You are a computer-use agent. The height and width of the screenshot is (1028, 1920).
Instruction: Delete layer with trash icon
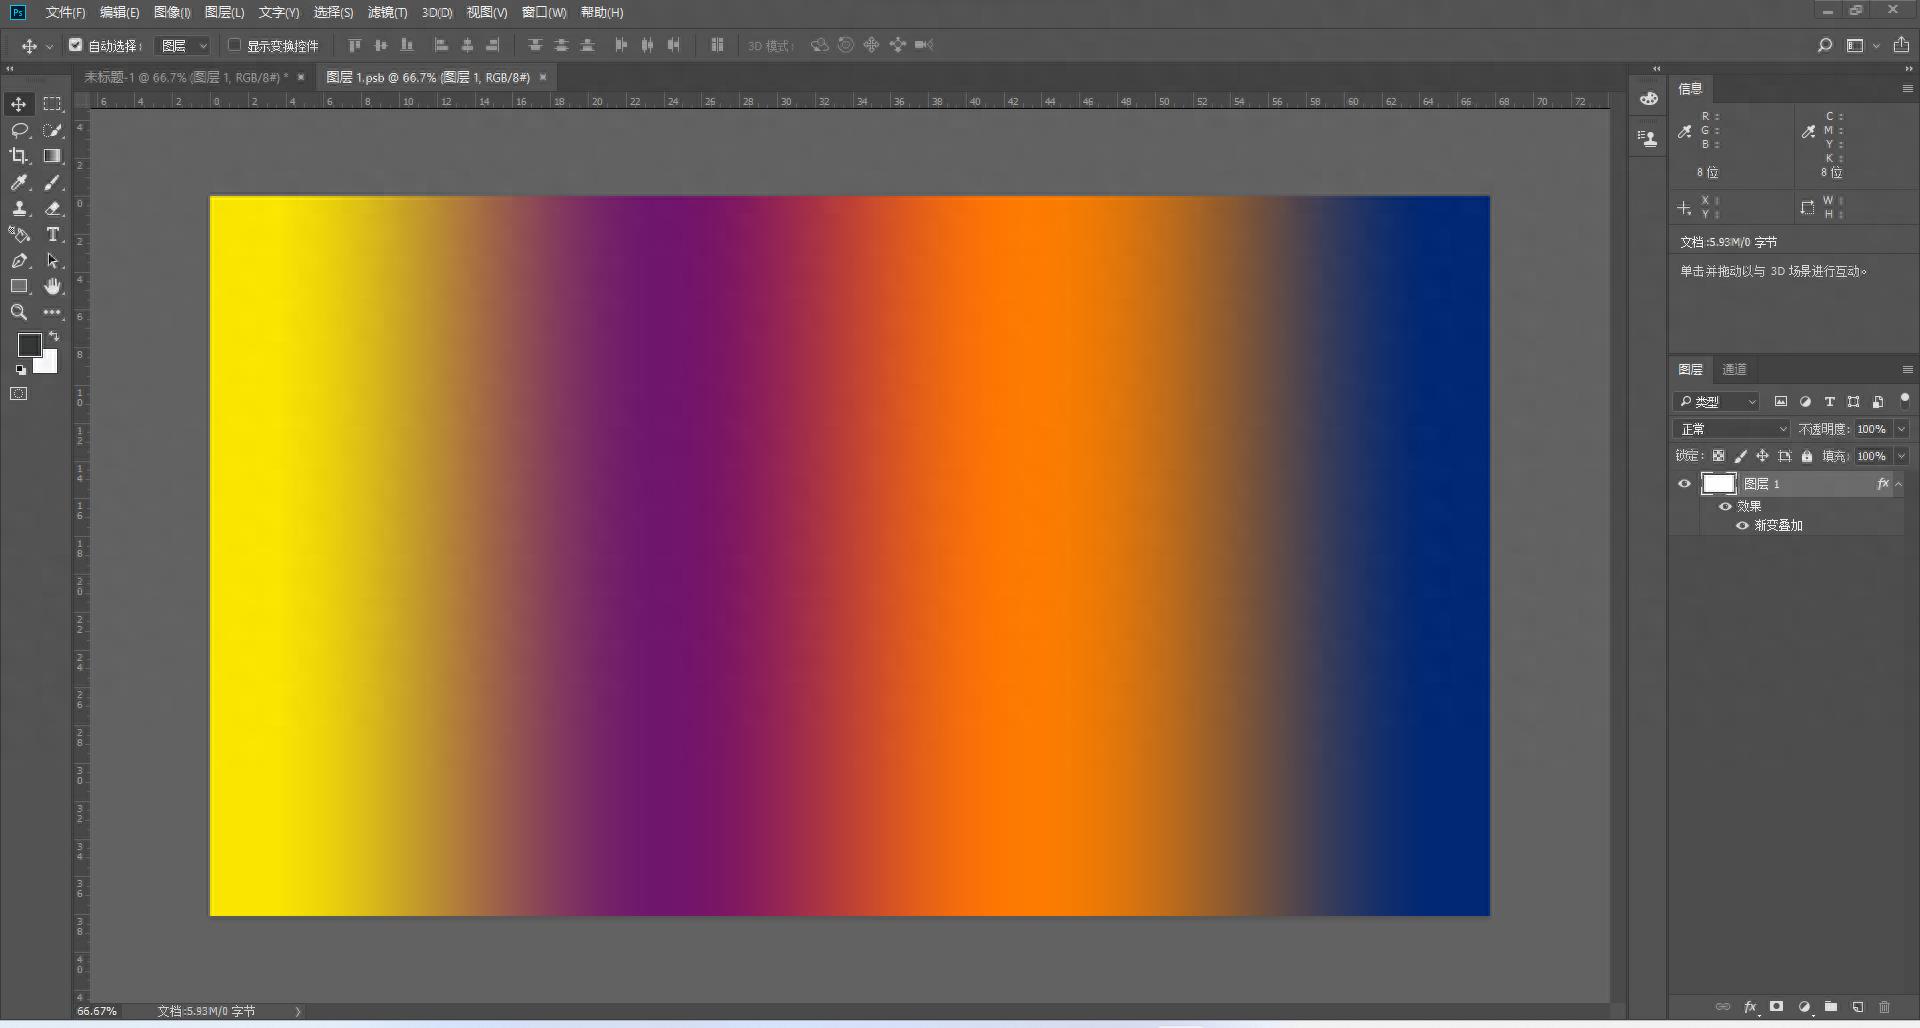tap(1885, 1007)
